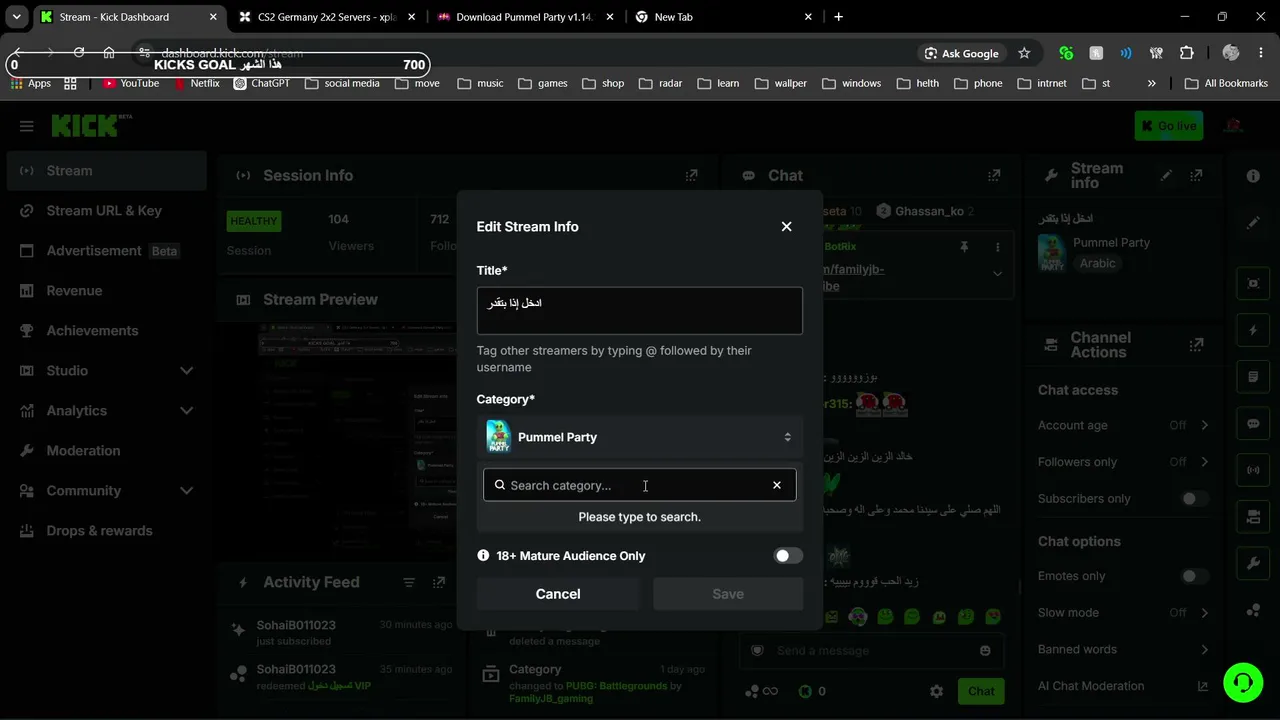This screenshot has width=1280, height=720.
Task: Click the Go live button
Action: (1169, 126)
